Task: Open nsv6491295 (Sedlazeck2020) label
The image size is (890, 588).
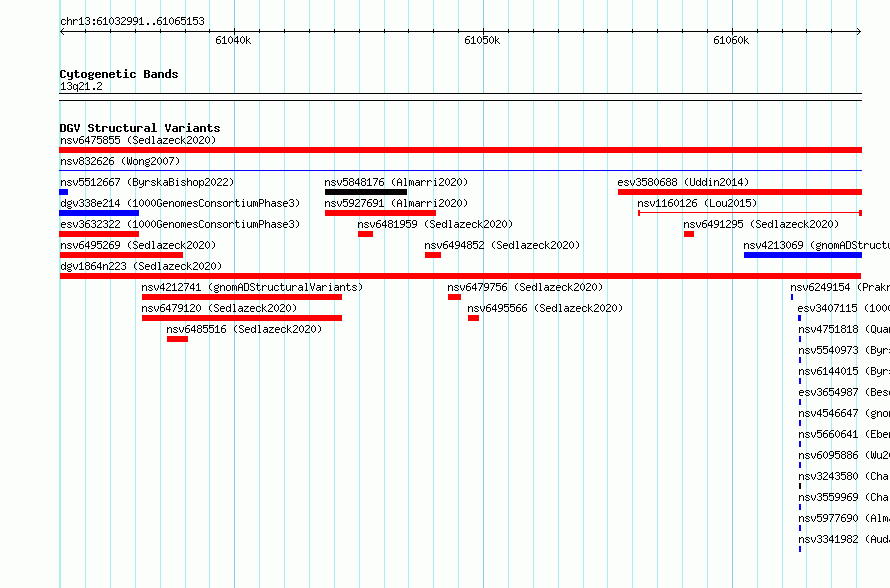Action: [761, 224]
